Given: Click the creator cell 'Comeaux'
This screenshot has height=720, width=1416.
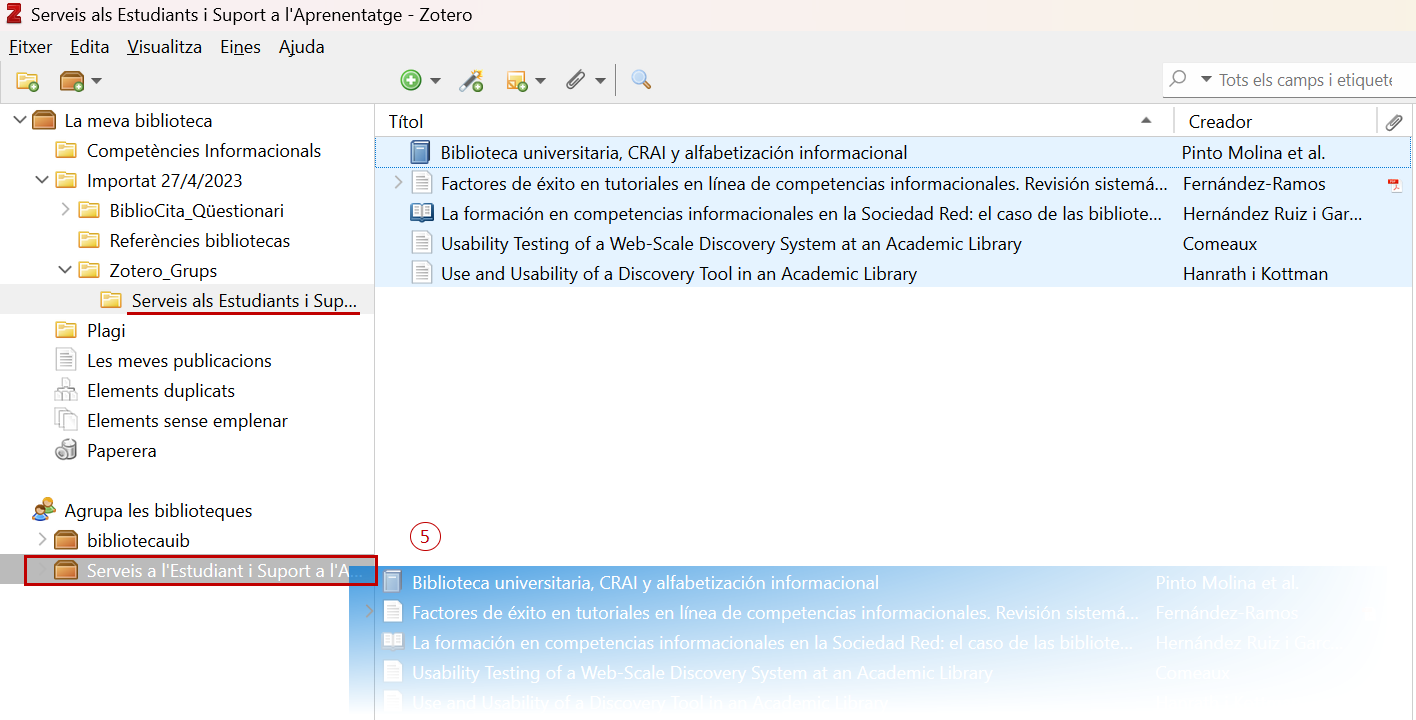Looking at the screenshot, I should [1220, 244].
